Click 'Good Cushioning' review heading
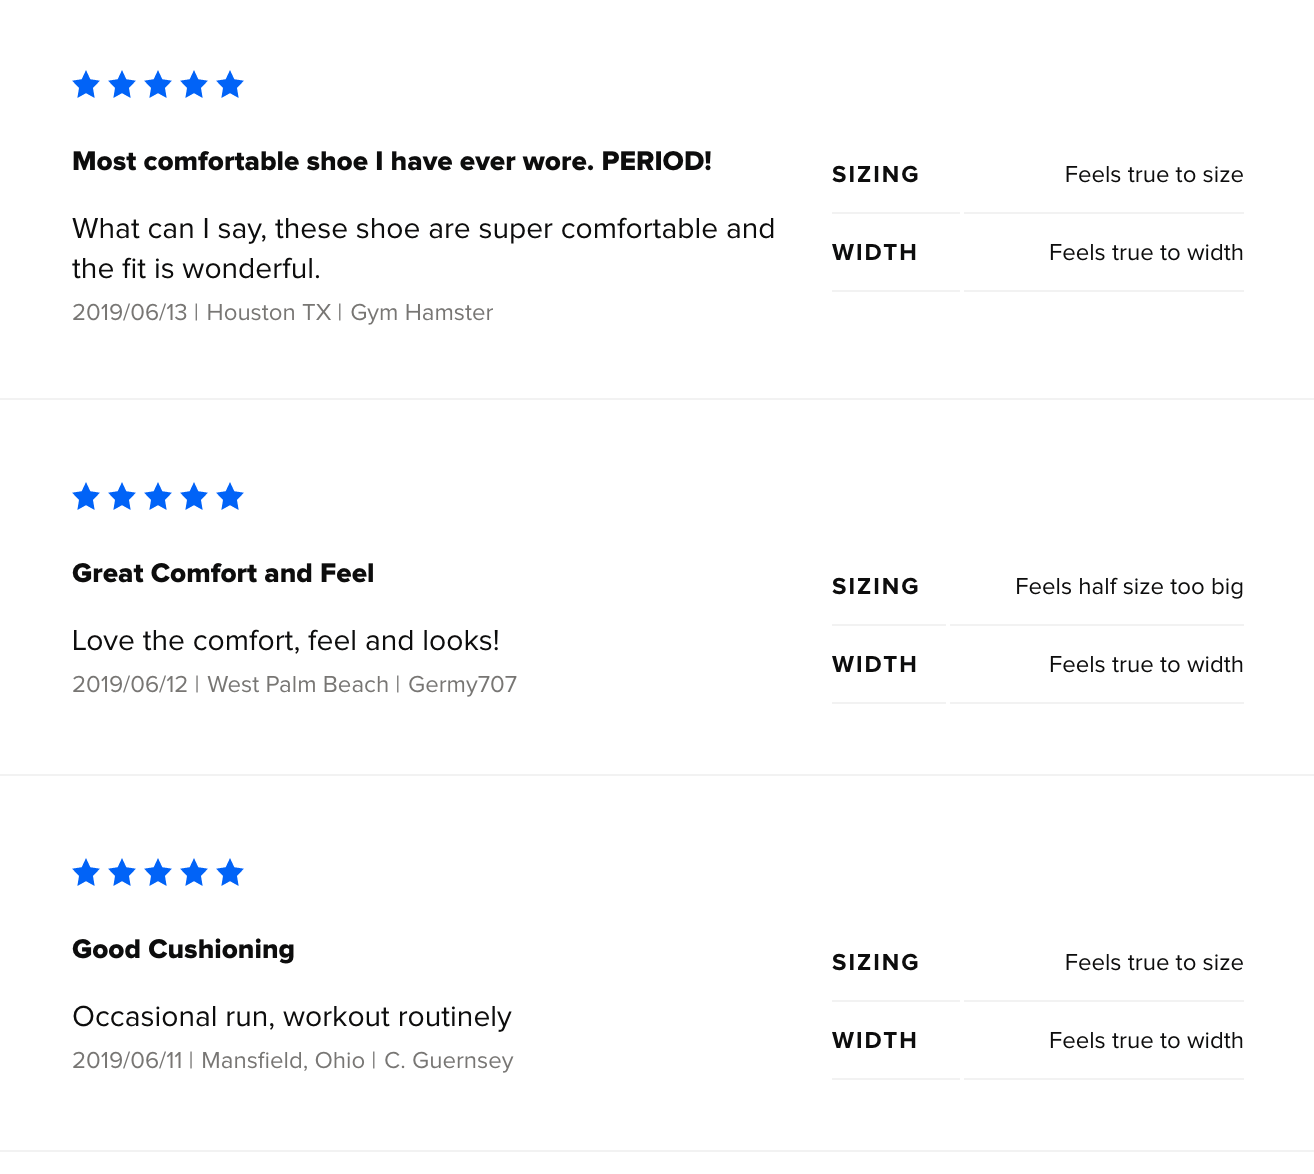The image size is (1314, 1174). tap(183, 949)
